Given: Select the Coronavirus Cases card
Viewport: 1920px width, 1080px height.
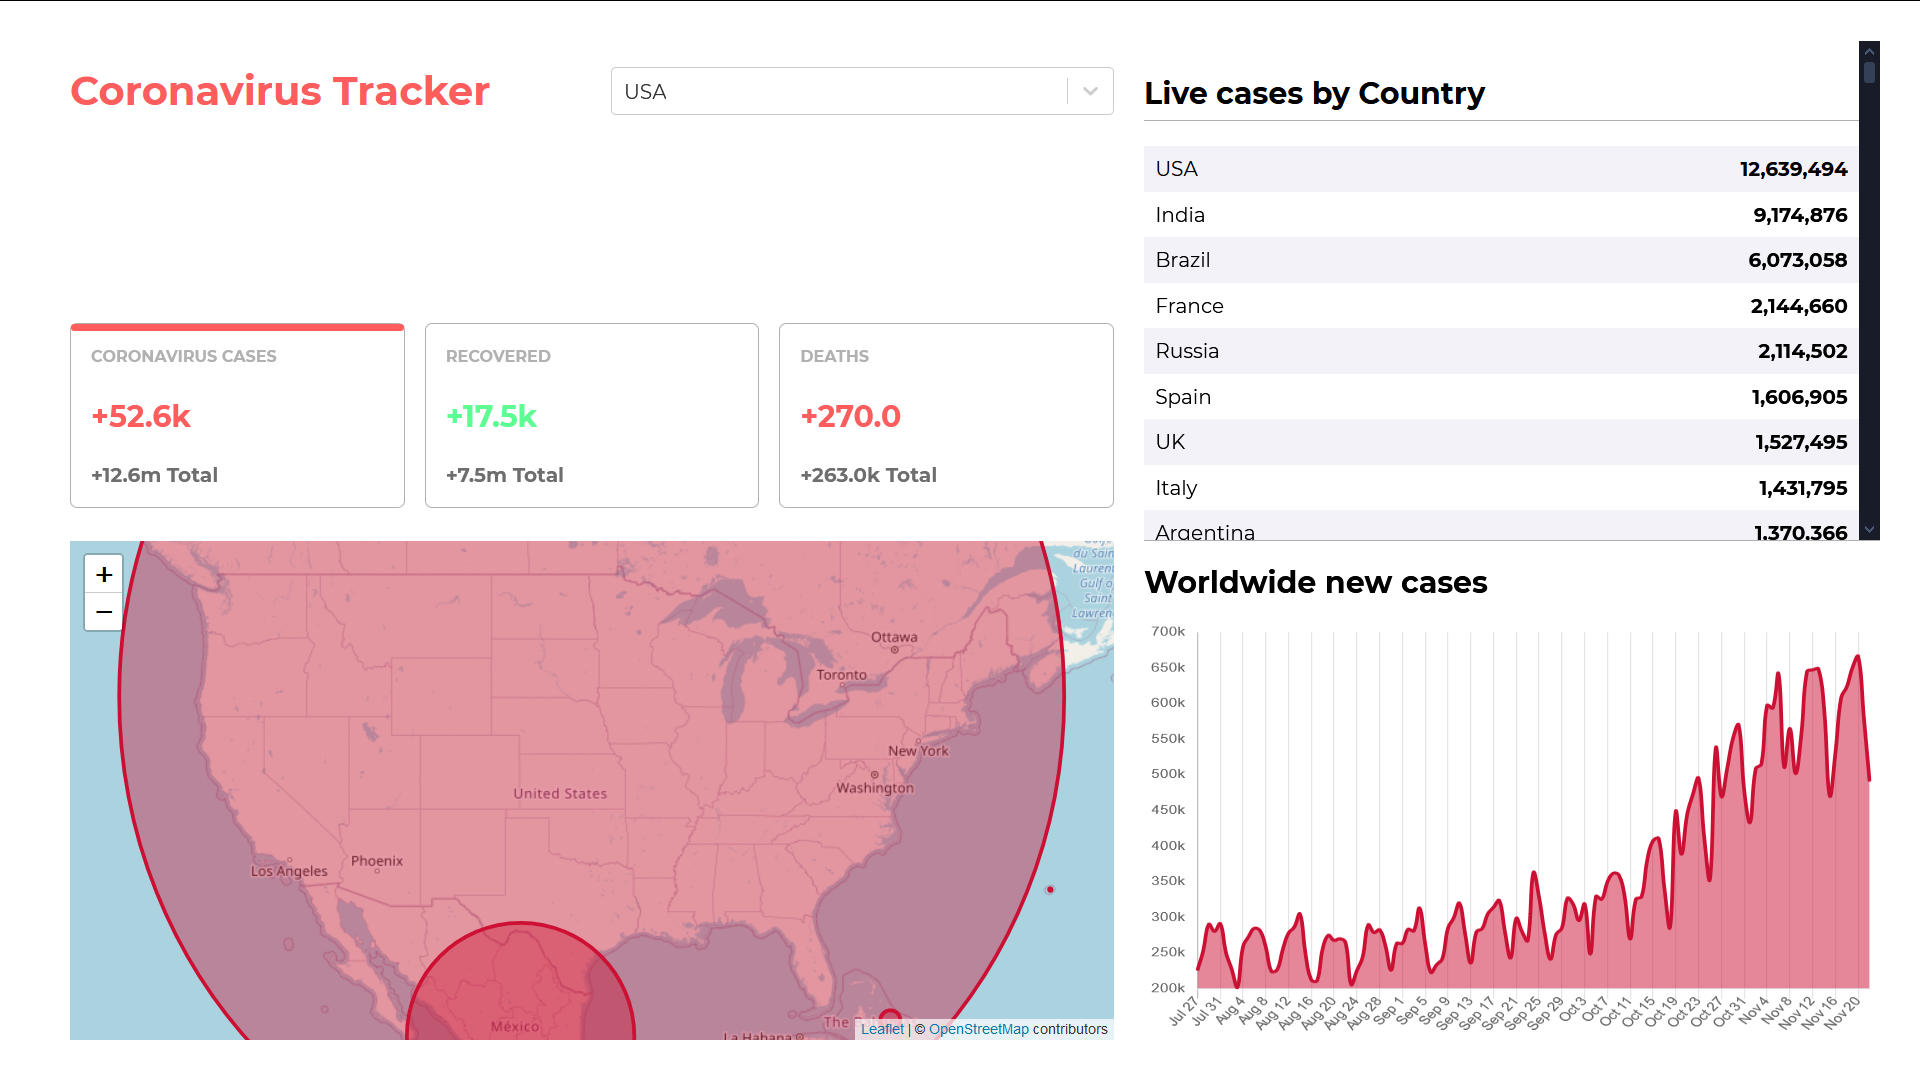Looking at the screenshot, I should click(x=237, y=415).
